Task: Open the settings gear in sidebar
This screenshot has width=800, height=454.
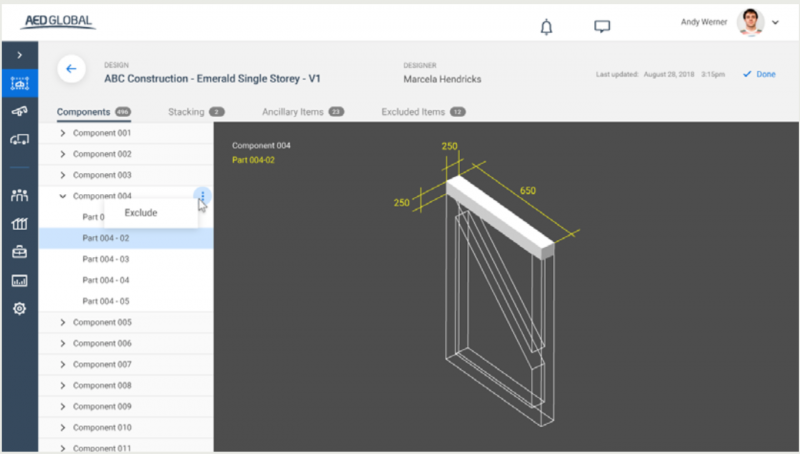Action: click(19, 309)
